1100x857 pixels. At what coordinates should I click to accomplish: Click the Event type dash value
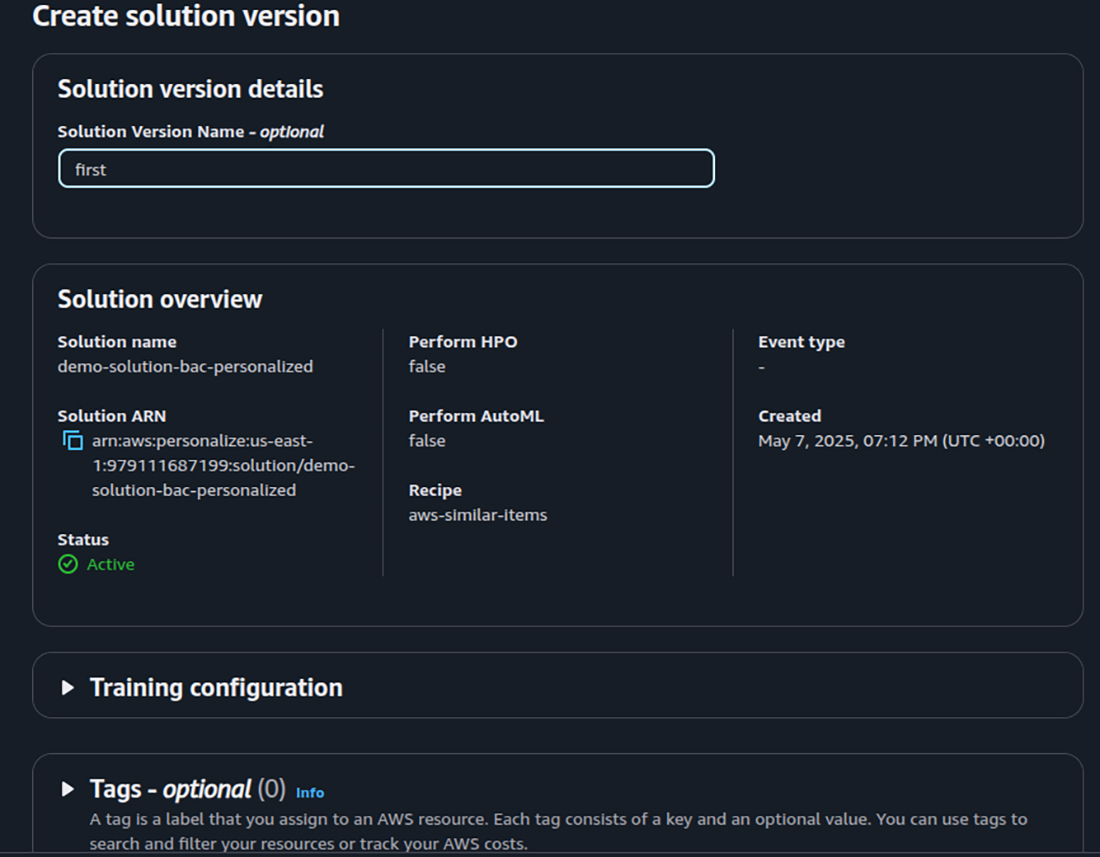point(762,367)
